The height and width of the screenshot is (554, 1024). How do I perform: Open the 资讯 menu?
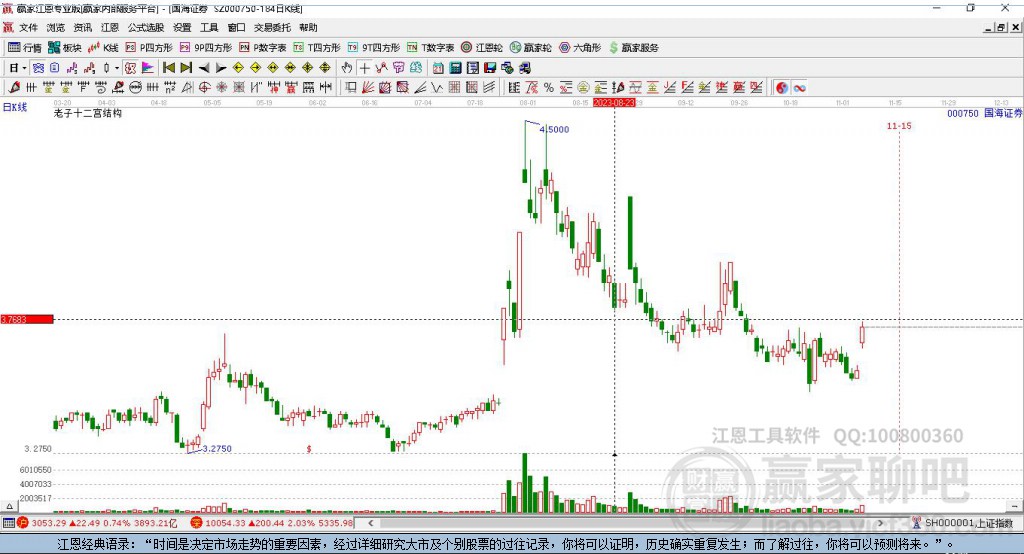(82, 27)
